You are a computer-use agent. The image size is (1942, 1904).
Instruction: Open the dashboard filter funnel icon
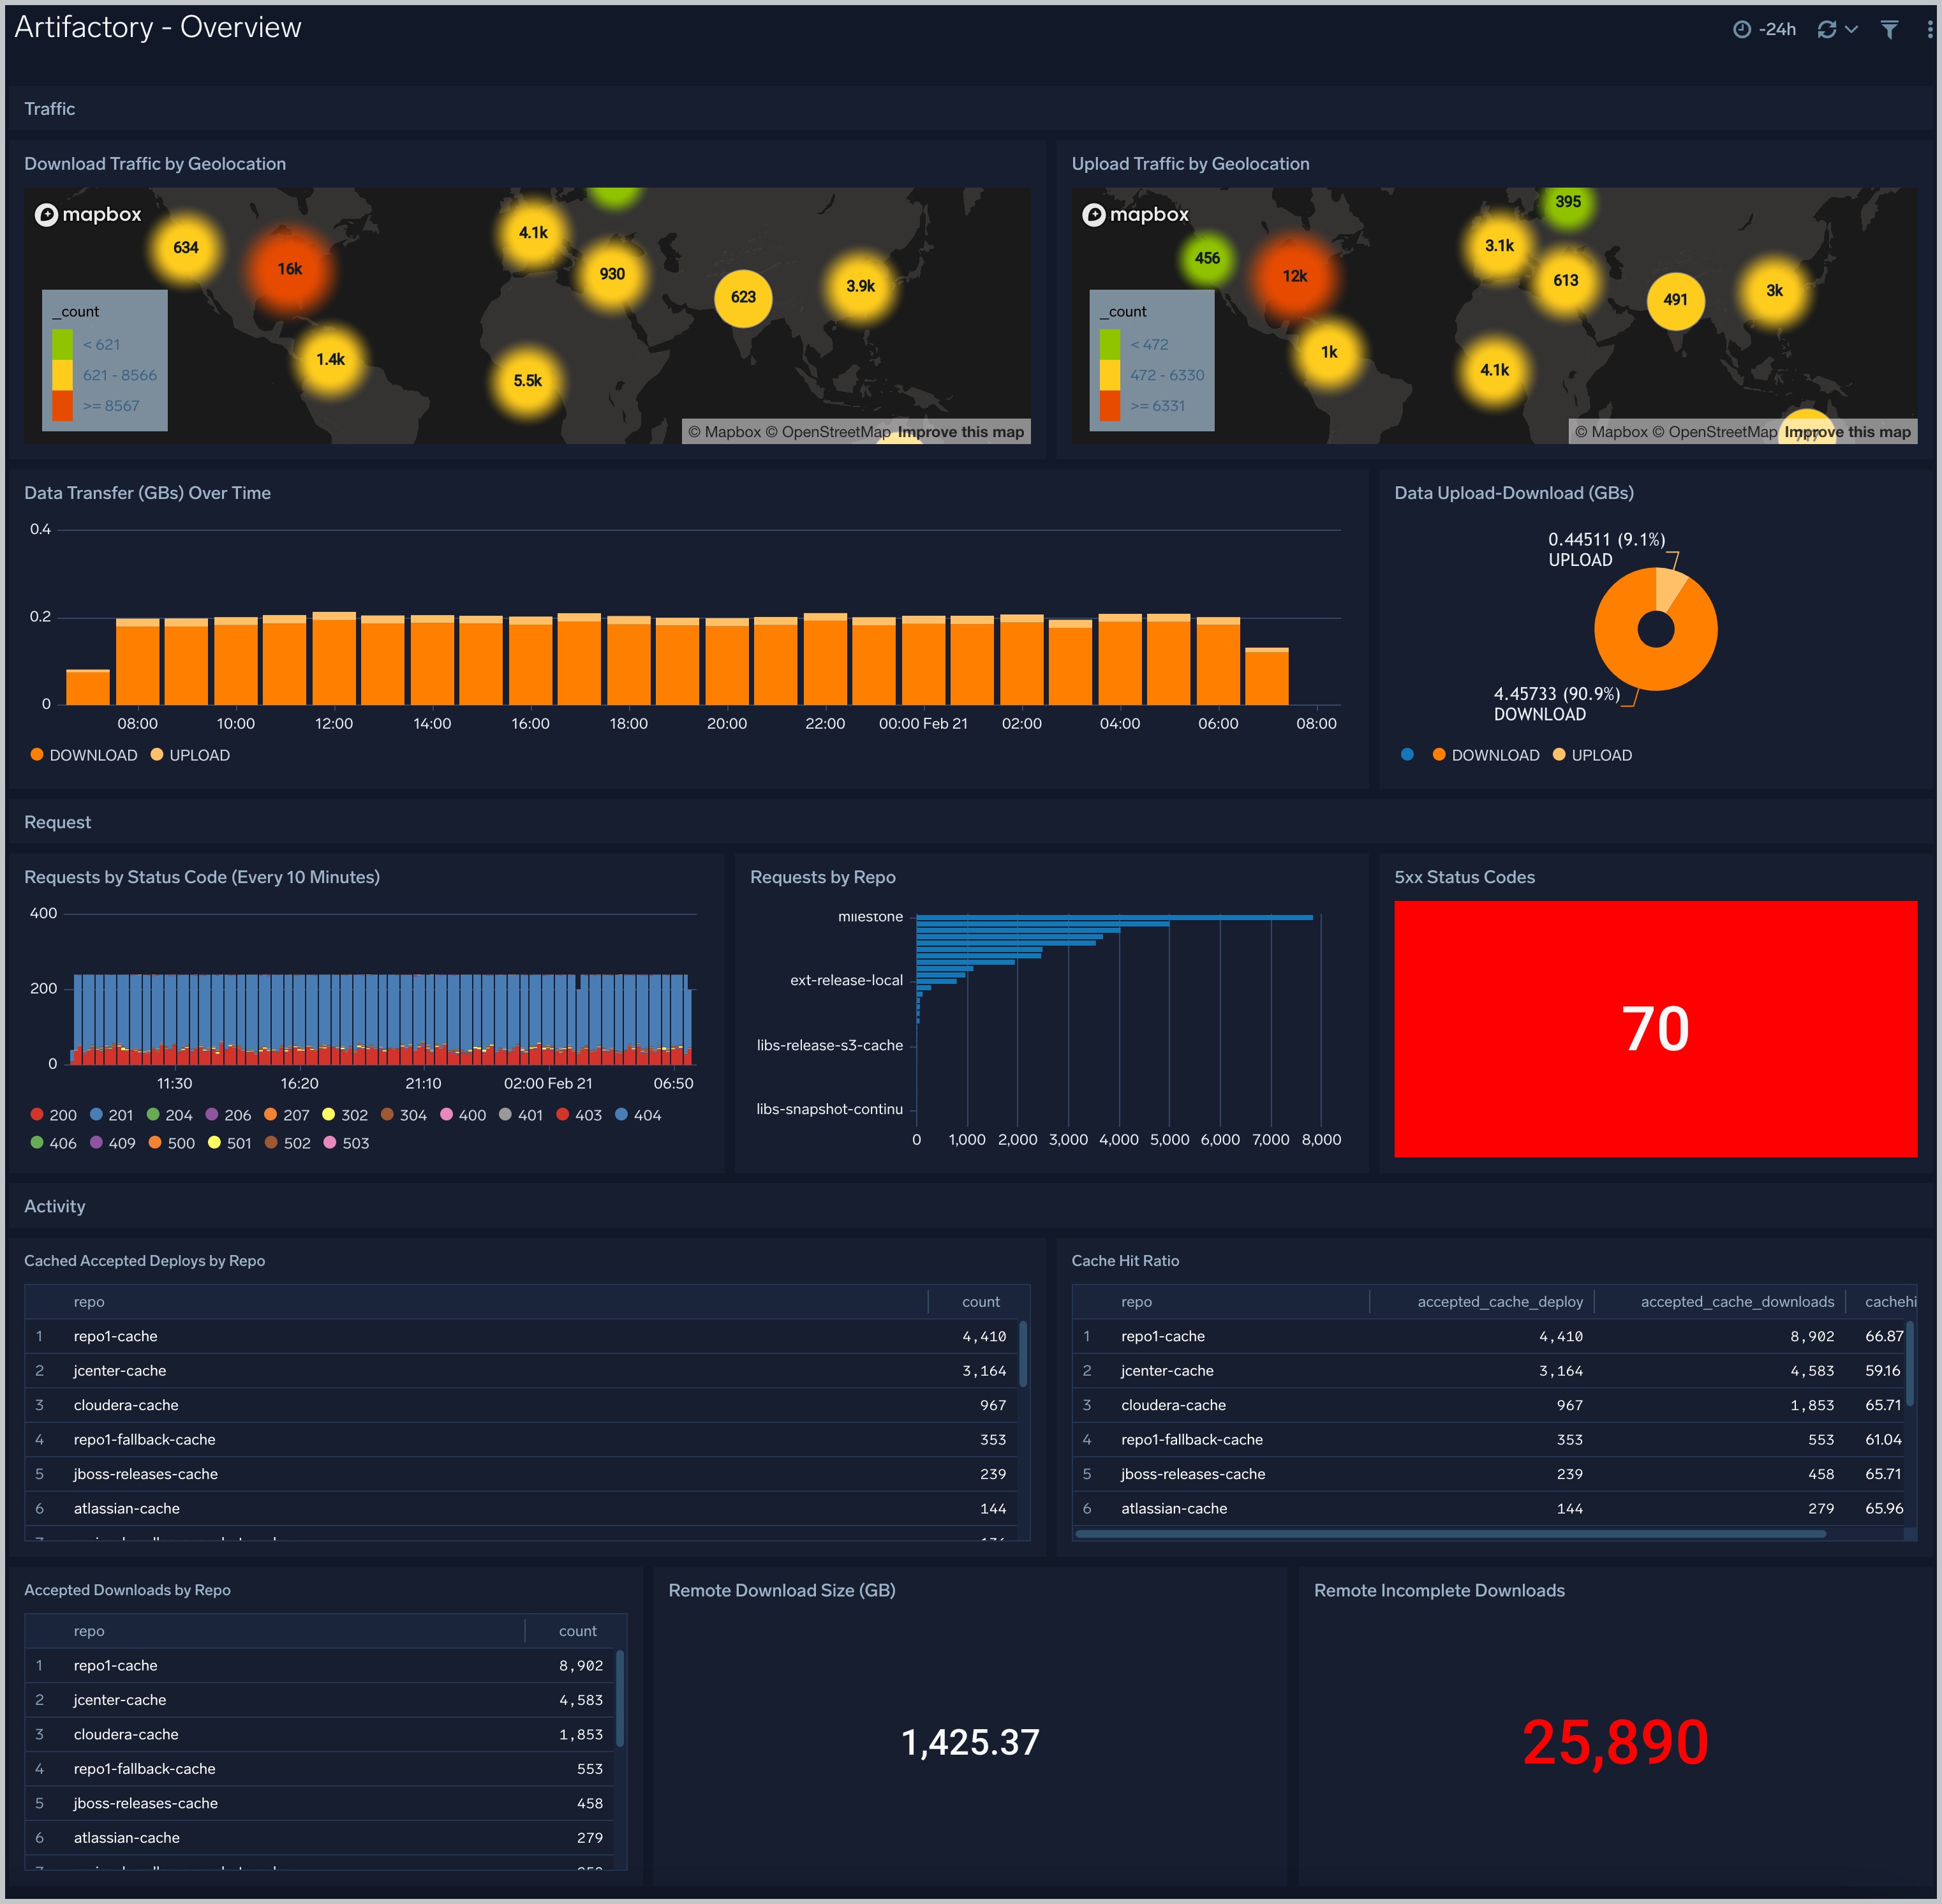coord(1889,30)
